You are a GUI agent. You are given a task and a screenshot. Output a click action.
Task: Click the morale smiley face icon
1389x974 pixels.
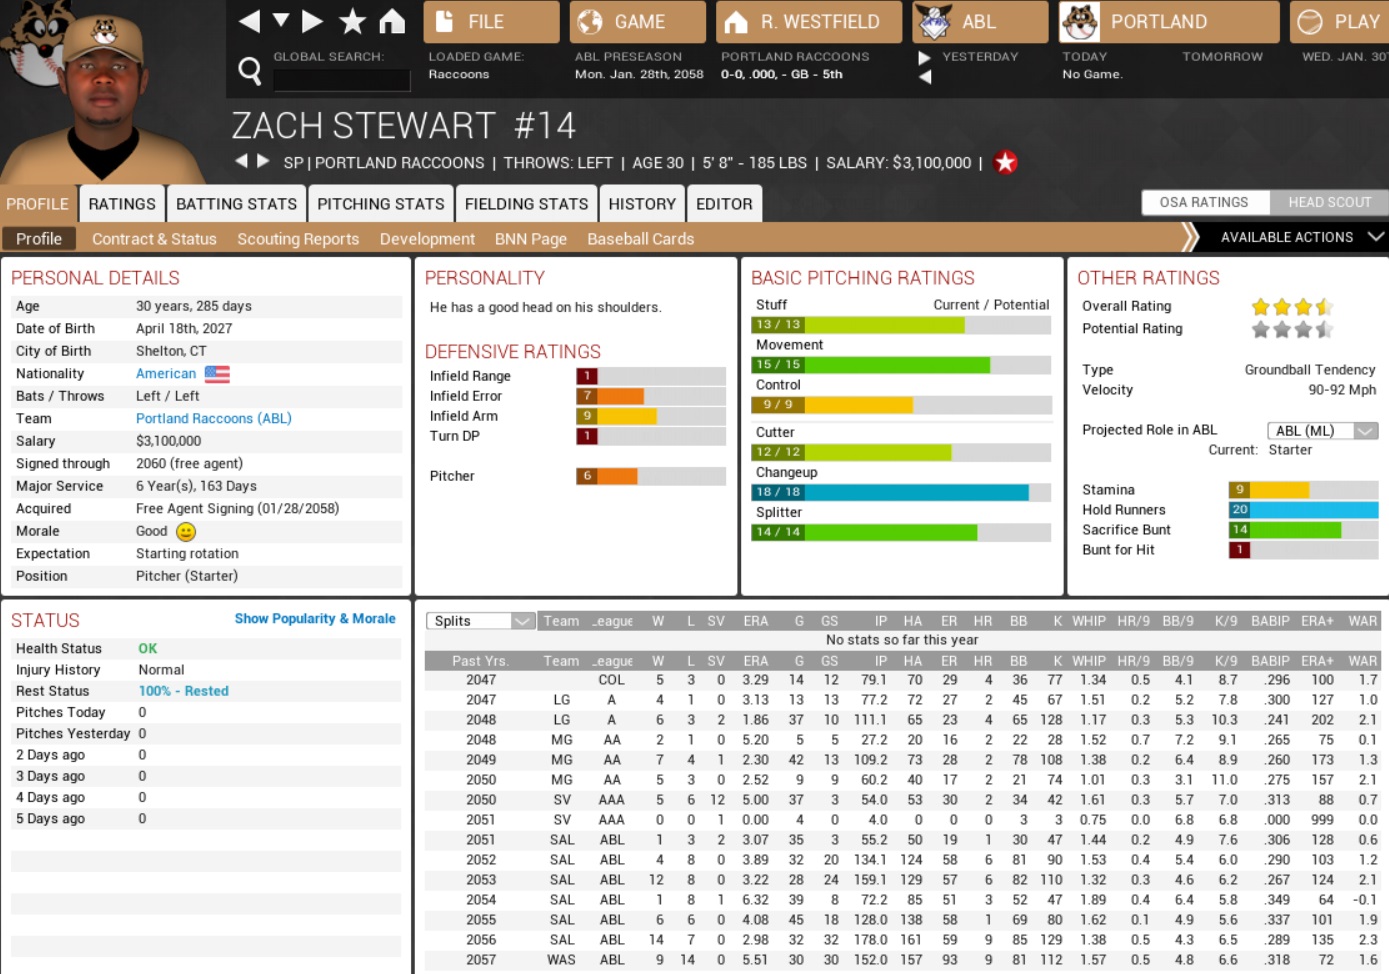coord(186,532)
